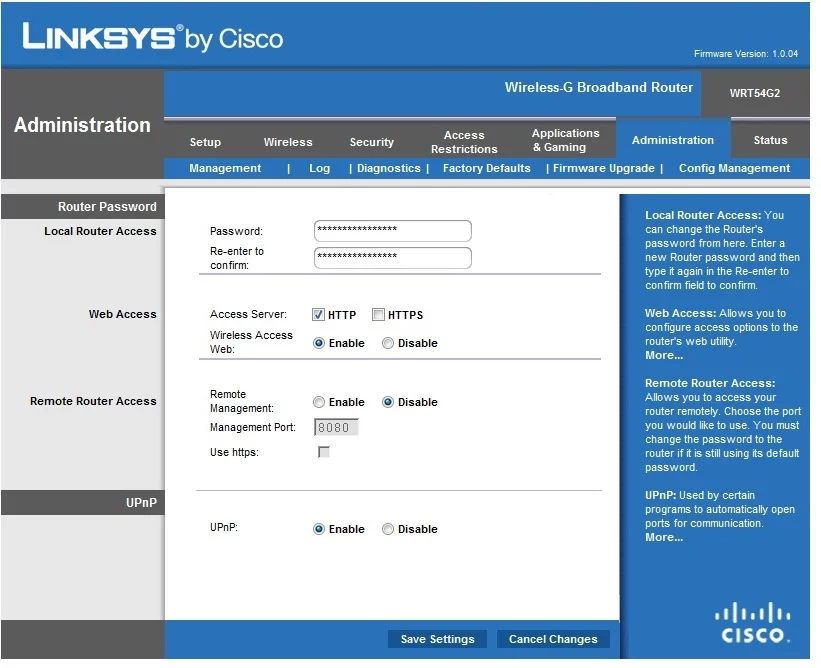Viewport: 821px width, 668px height.
Task: Select Enable for Remote Management
Action: [x=319, y=402]
